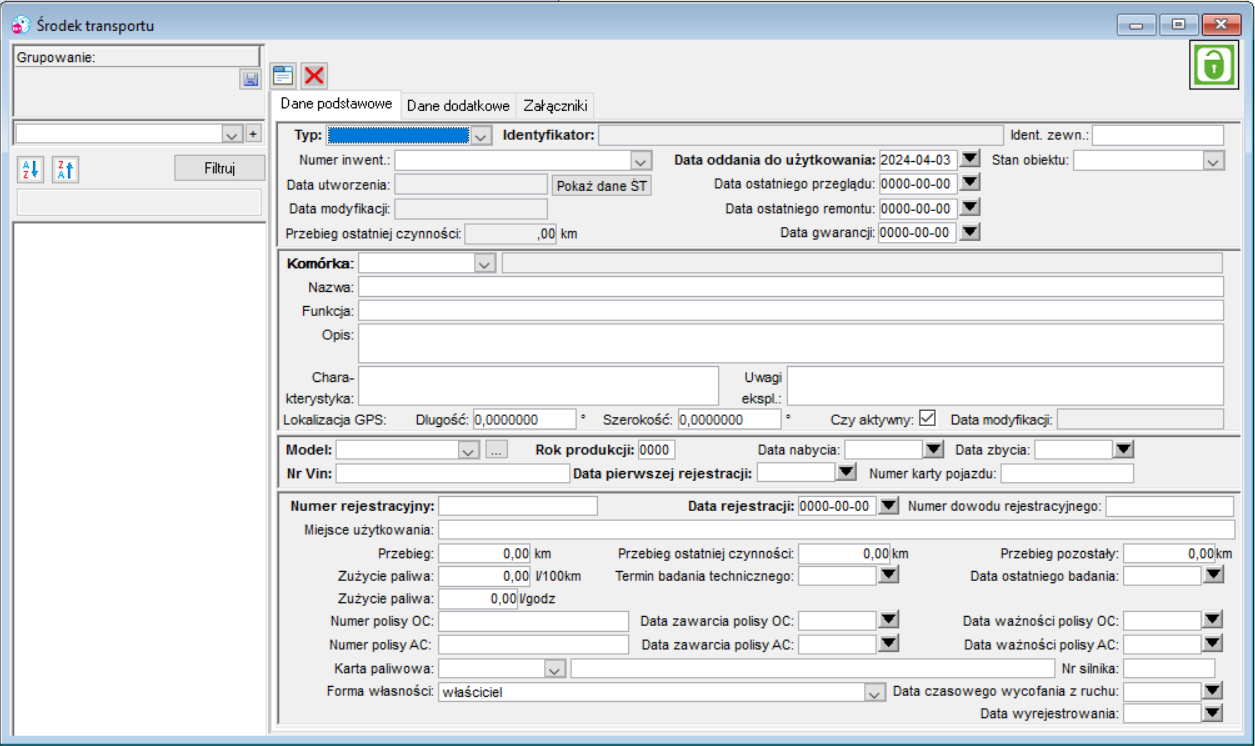Open calendar picker for Data rejestracji
Image resolution: width=1255 pixels, height=746 pixels.
pos(889,506)
